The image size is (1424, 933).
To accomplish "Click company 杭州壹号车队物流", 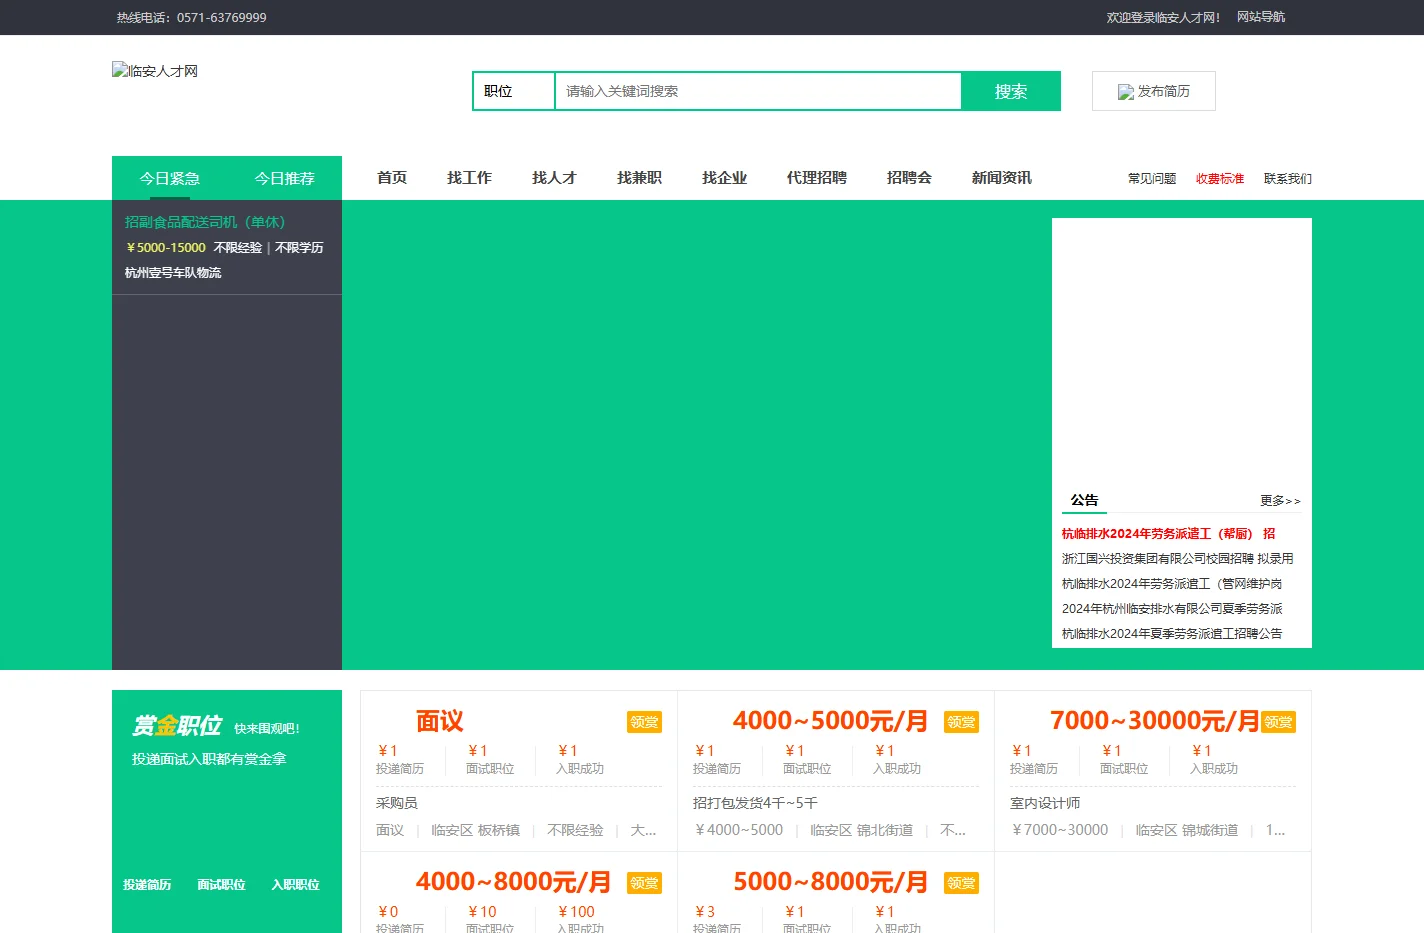I will click(x=173, y=272).
